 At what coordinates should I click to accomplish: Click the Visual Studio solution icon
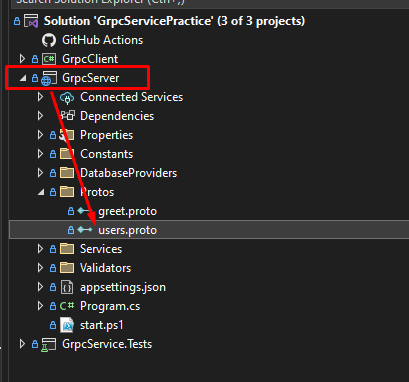[x=31, y=21]
